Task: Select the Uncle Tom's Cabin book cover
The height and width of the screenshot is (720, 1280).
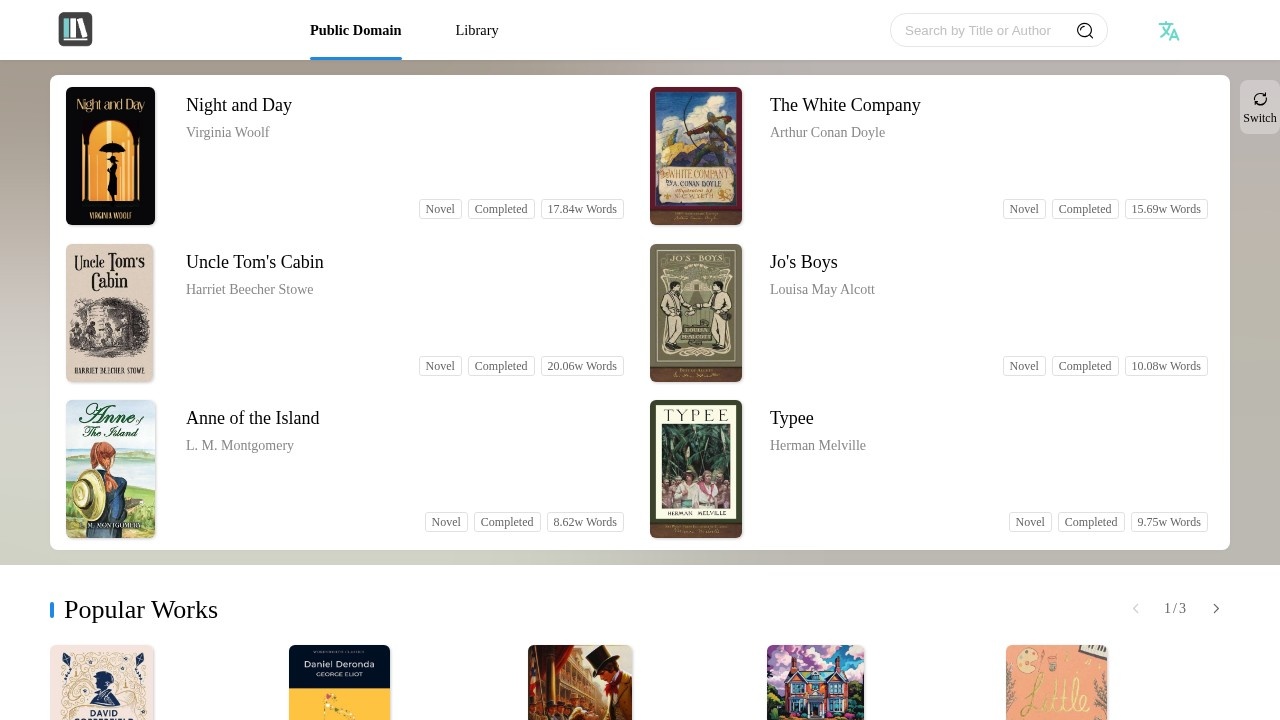Action: point(110,313)
